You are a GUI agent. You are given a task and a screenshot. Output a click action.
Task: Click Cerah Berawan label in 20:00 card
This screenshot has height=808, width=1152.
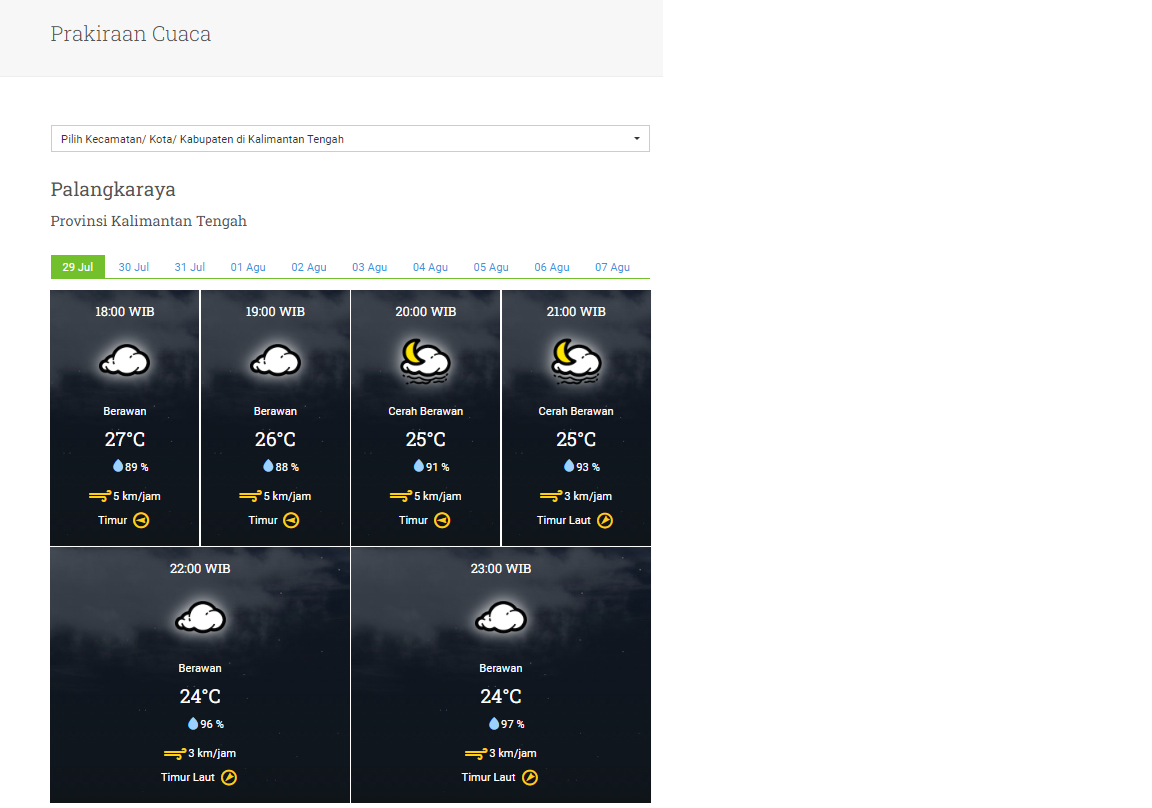426,411
